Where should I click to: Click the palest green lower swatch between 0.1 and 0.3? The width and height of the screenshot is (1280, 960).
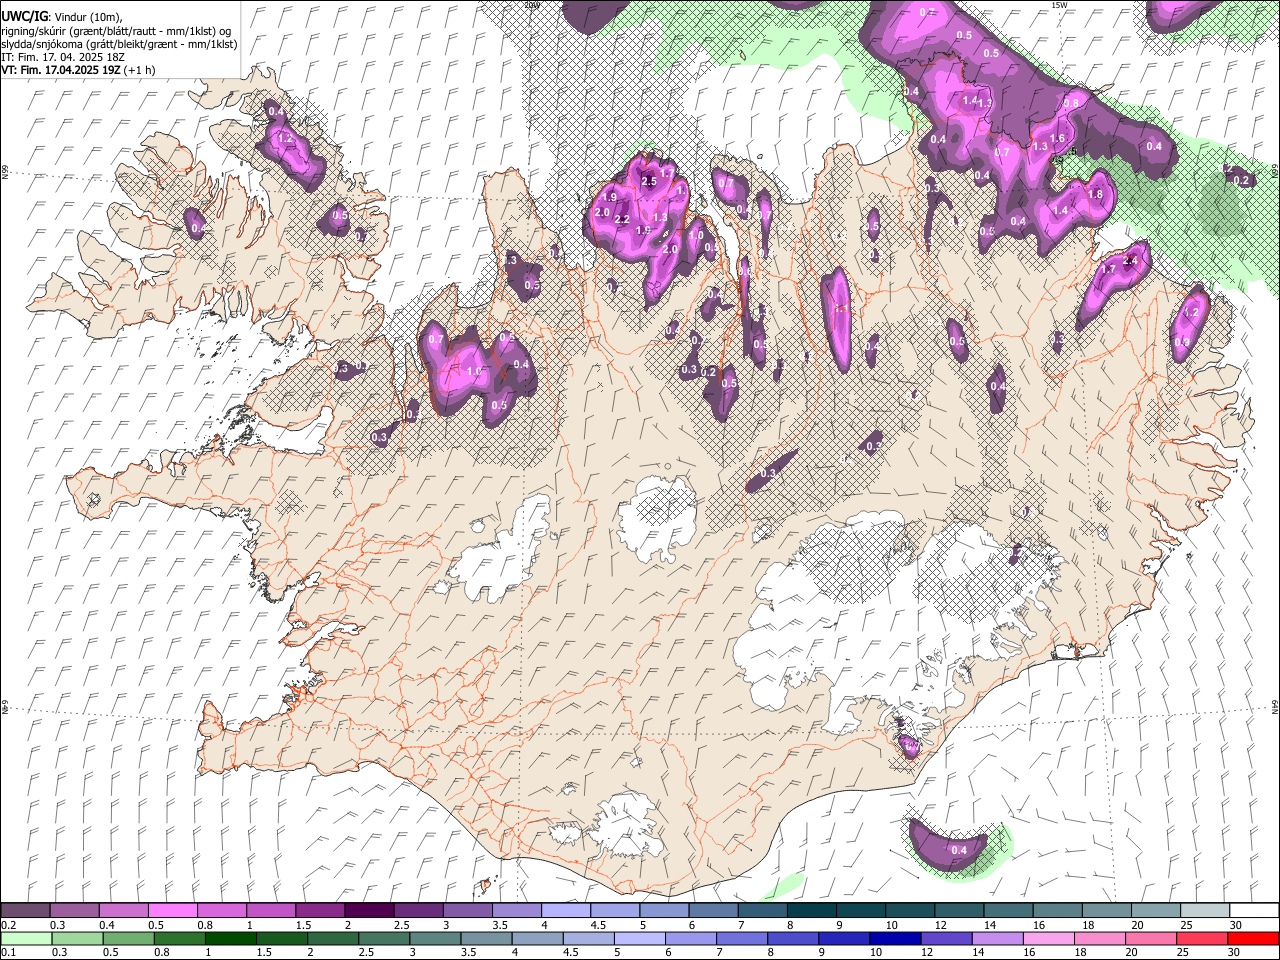coord(26,938)
